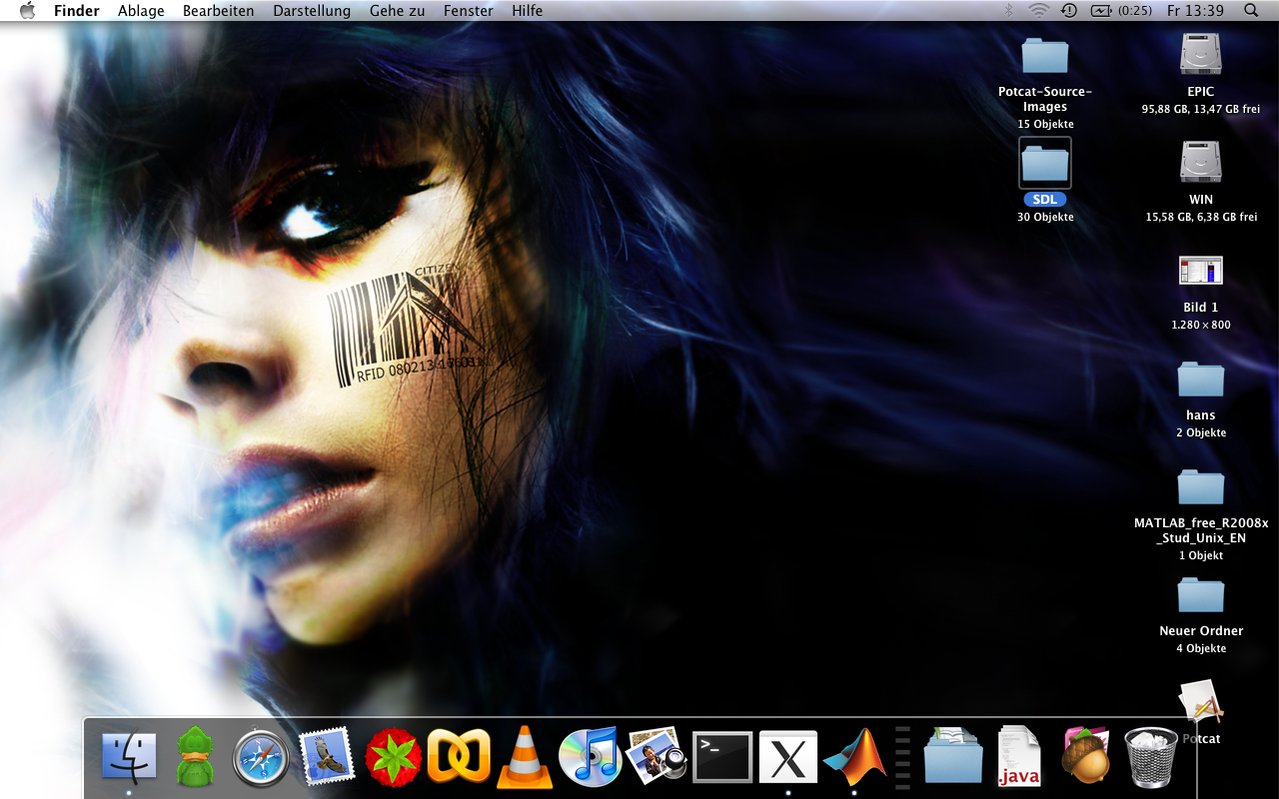
Task: Launch VLC traffic cone icon
Action: [525, 758]
